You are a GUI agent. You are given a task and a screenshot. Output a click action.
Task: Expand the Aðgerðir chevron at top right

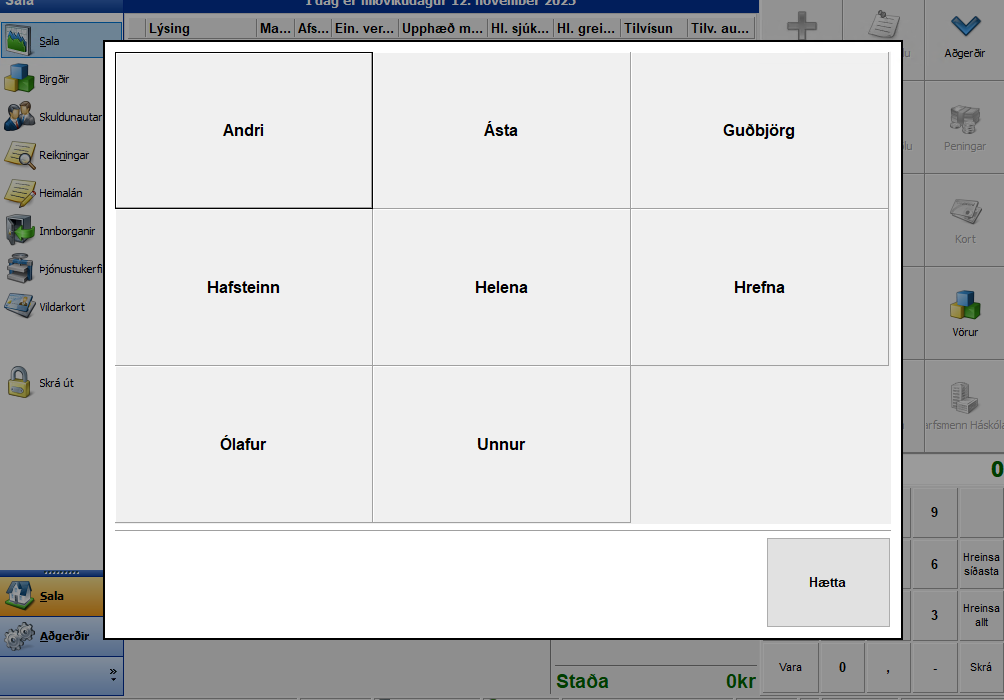tap(964, 25)
